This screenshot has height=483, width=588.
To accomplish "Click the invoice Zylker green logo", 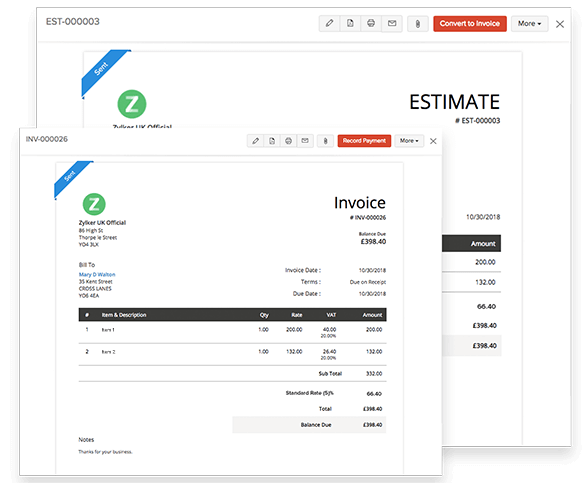I will [x=94, y=204].
